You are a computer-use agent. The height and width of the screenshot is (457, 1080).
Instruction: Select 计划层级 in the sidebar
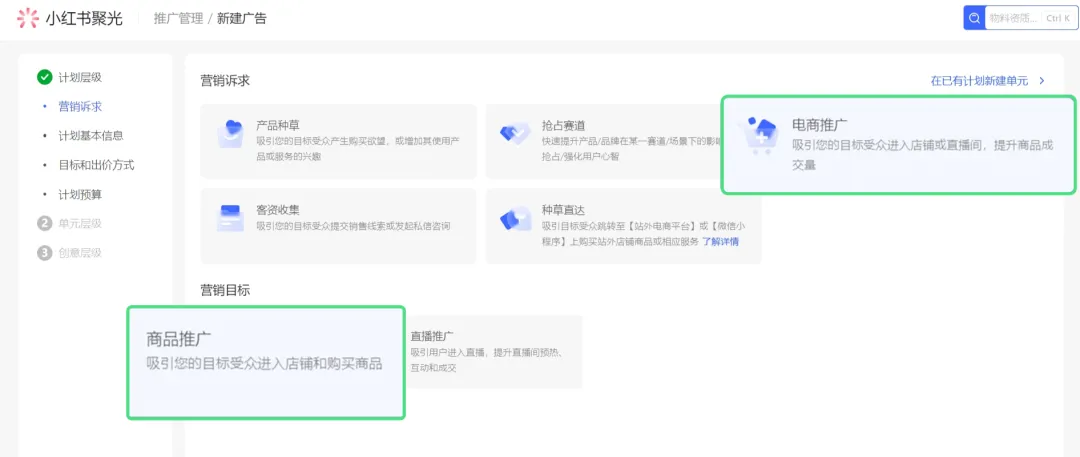point(80,77)
